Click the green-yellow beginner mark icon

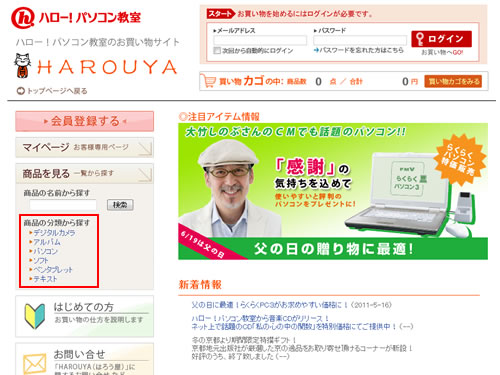[34, 316]
